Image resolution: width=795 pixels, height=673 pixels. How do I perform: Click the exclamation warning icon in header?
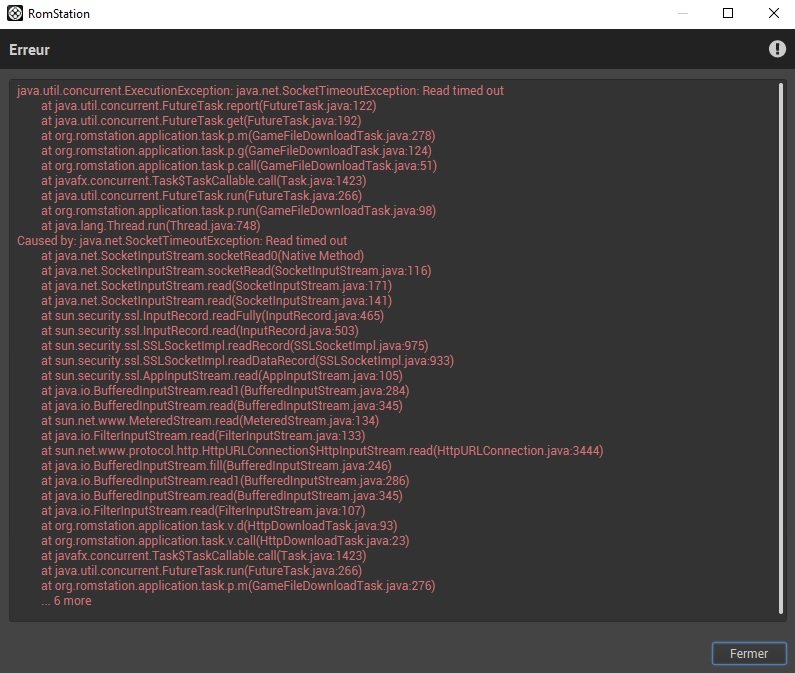pyautogui.click(x=776, y=49)
